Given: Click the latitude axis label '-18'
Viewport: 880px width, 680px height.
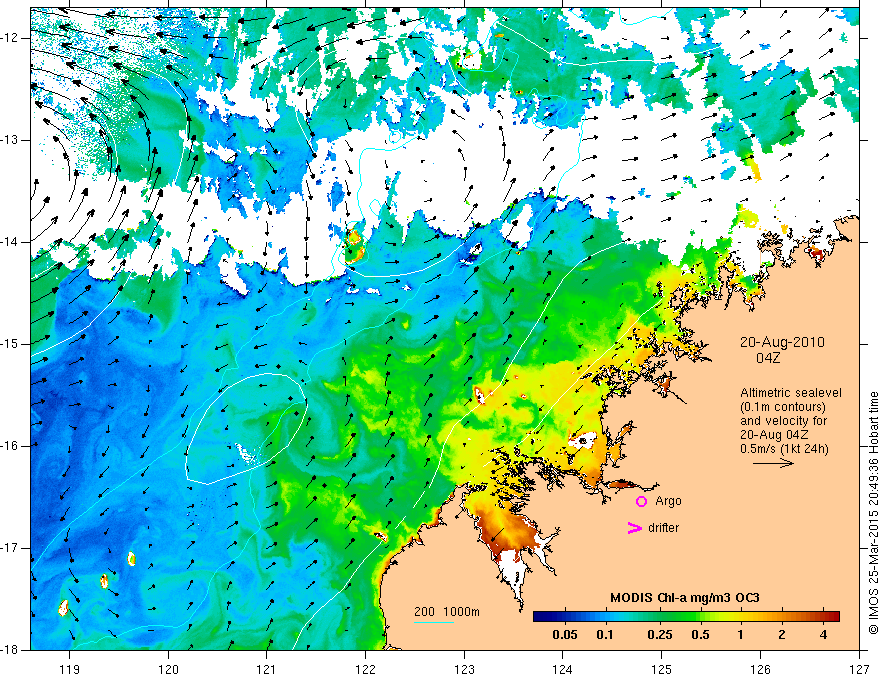Looking at the screenshot, I should pyautogui.click(x=10, y=650).
